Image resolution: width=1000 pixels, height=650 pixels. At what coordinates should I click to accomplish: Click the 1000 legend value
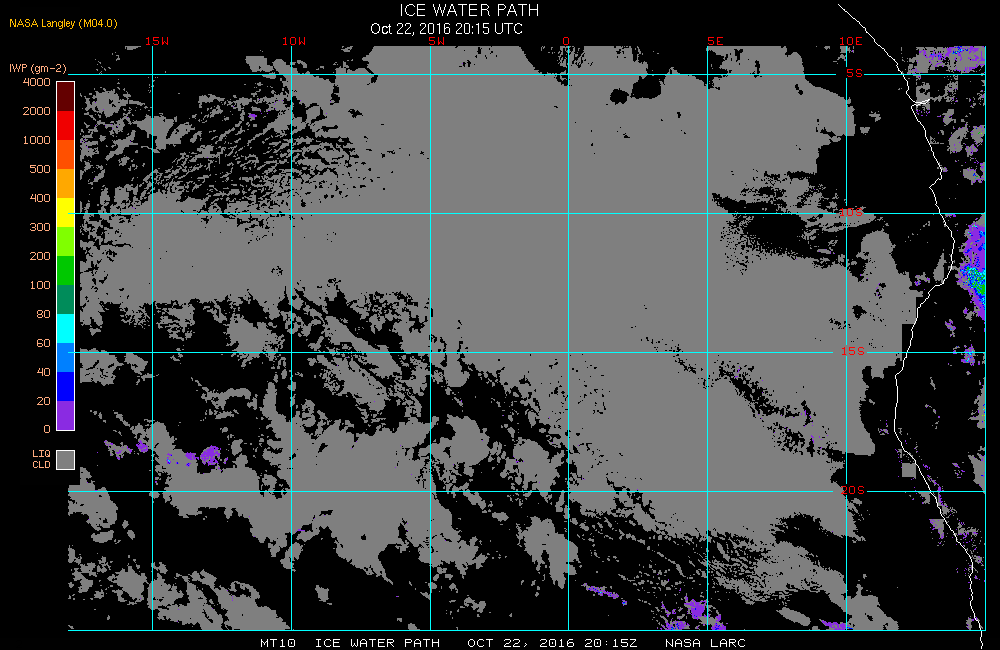pyautogui.click(x=37, y=140)
